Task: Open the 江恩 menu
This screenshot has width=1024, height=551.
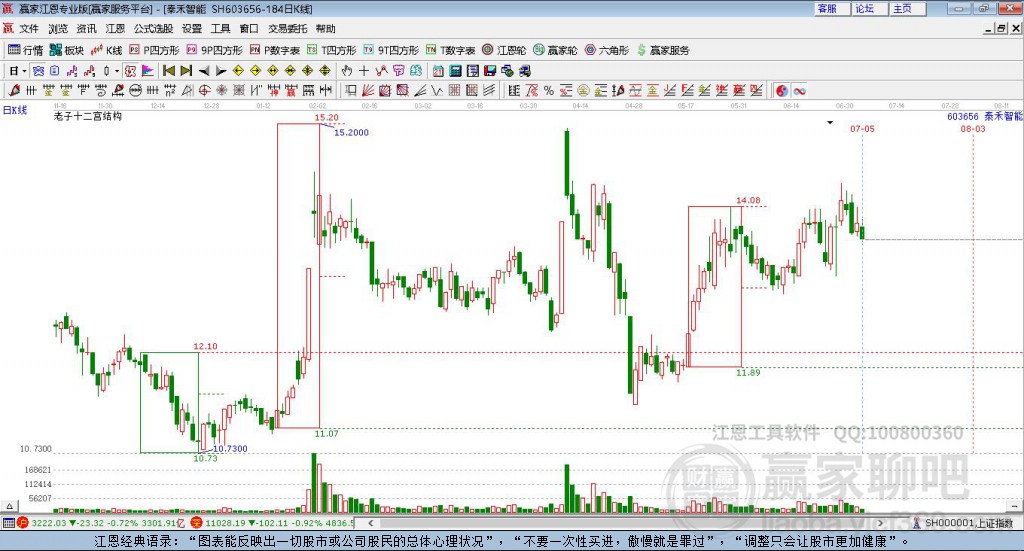Action: coord(115,29)
